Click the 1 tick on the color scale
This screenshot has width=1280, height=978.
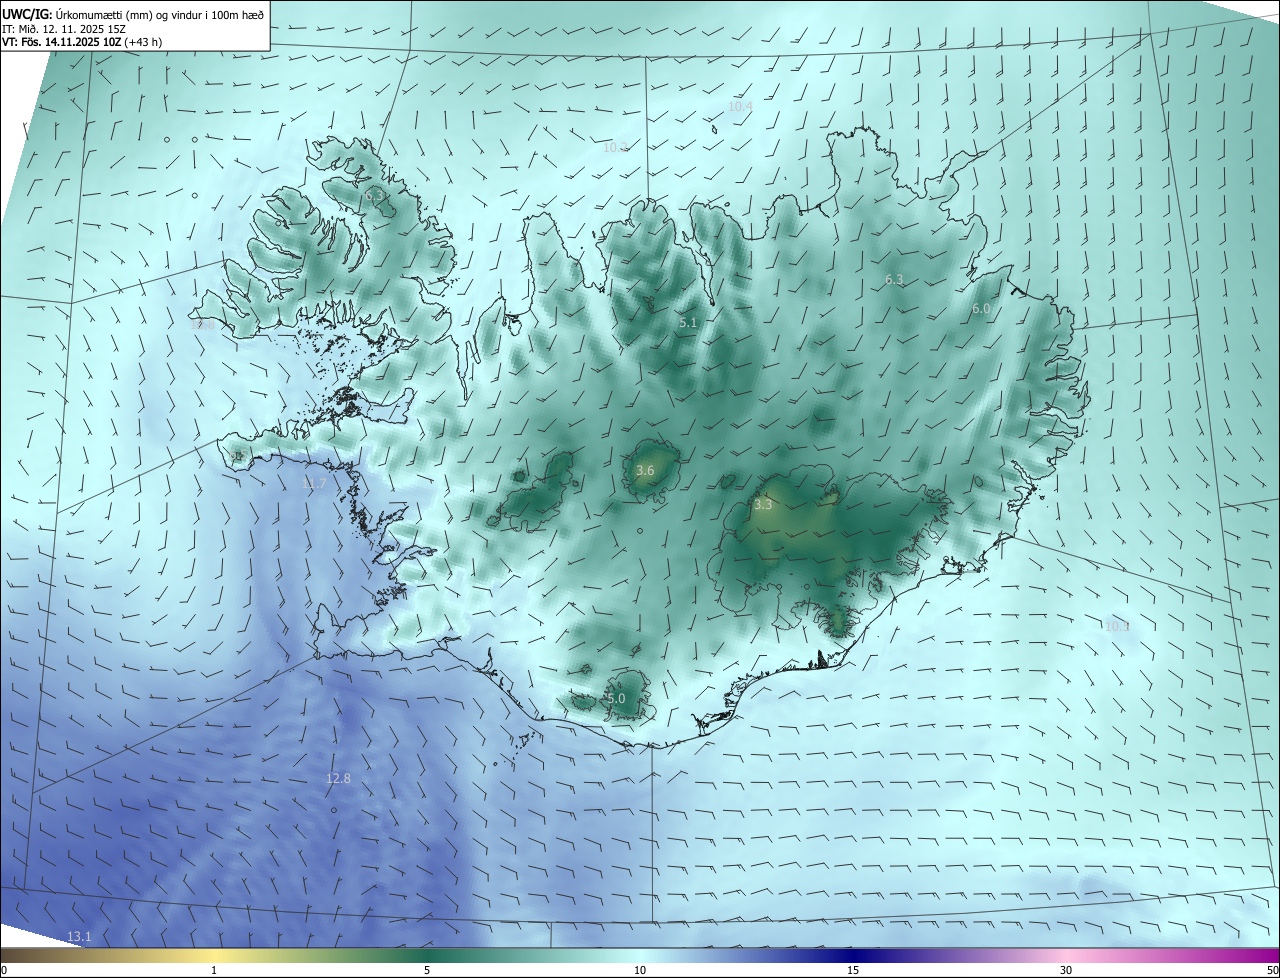point(214,970)
